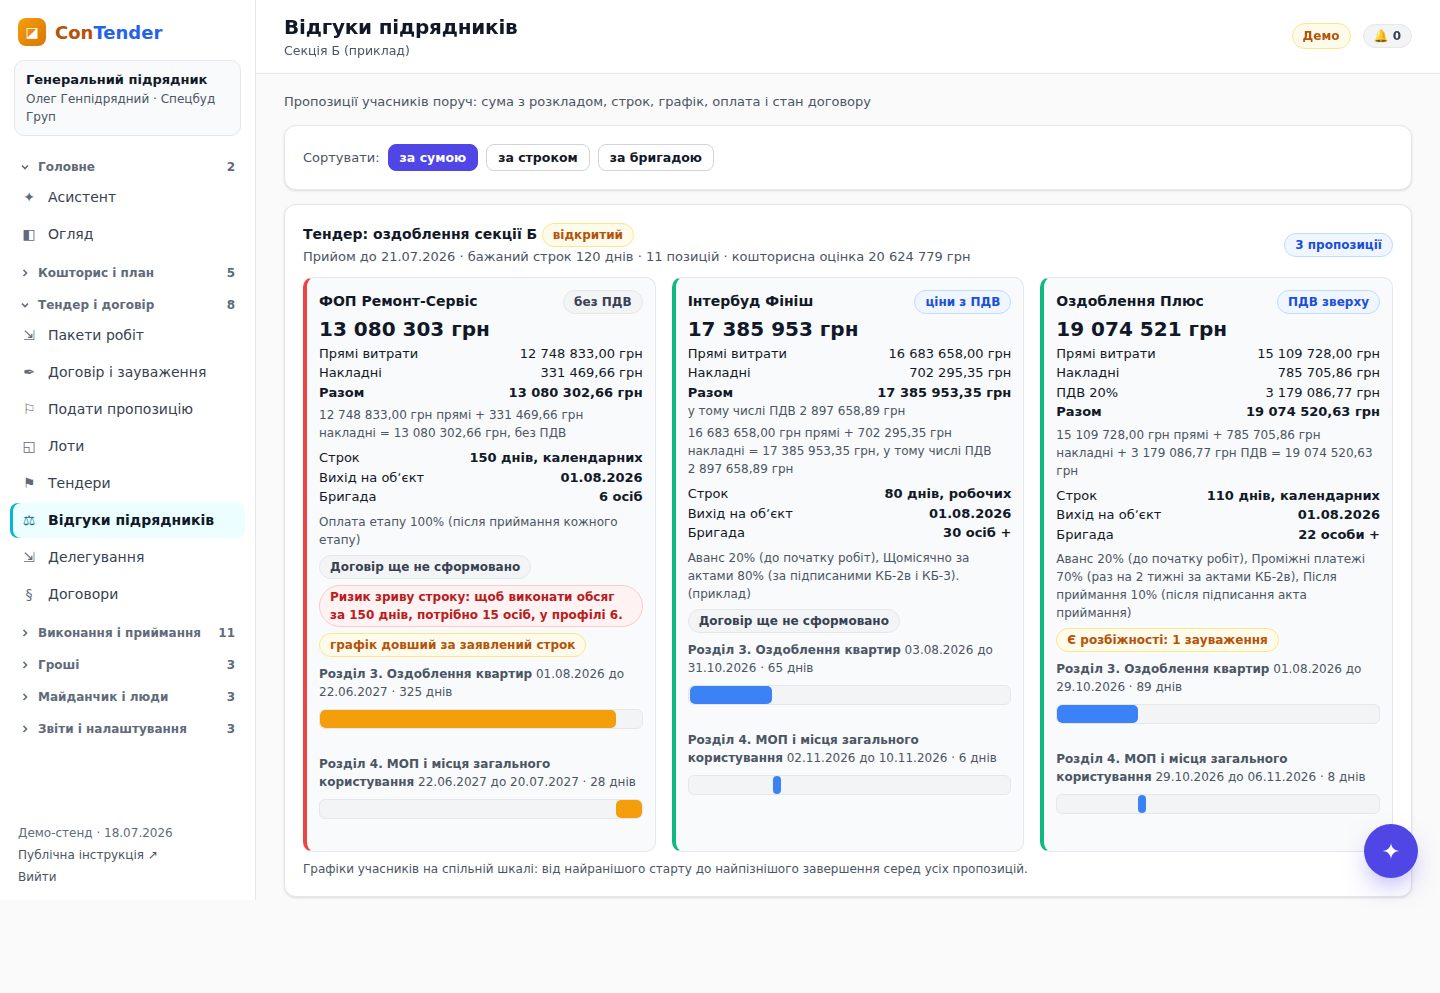Open the Асистент sparkle icon
Viewport: 1440px width, 993px height.
(29, 197)
